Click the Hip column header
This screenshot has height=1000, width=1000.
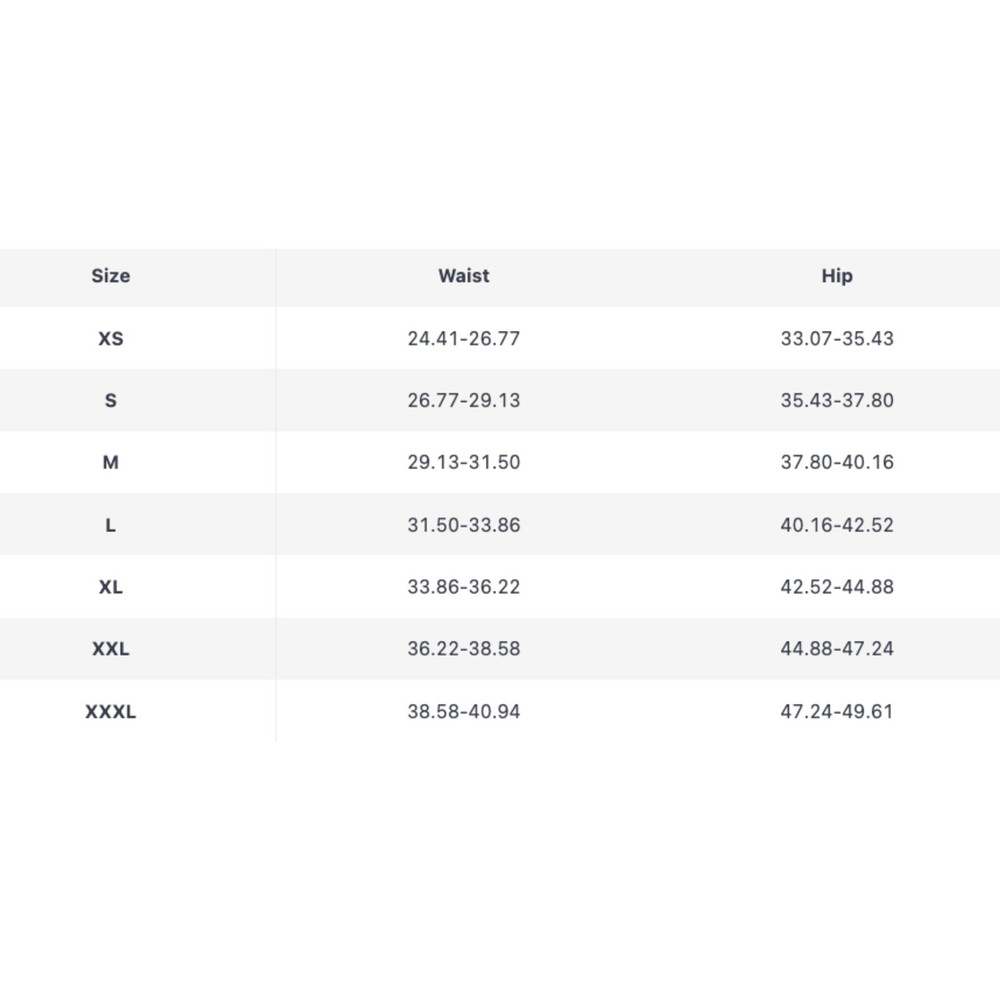pyautogui.click(x=837, y=276)
